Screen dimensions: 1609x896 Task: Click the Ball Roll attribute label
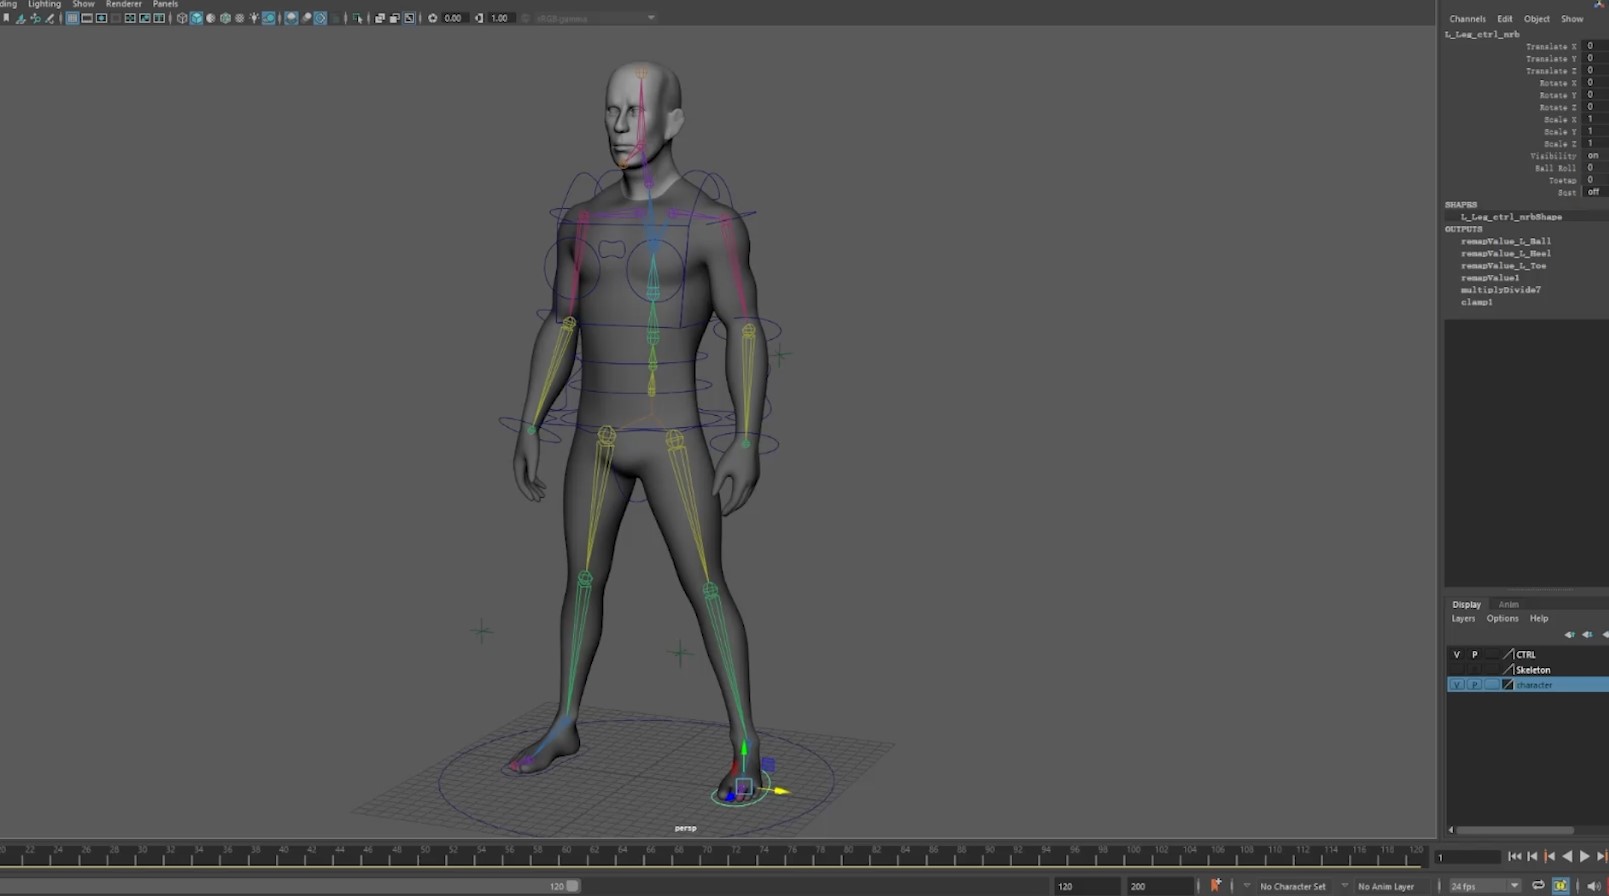pyautogui.click(x=1555, y=168)
